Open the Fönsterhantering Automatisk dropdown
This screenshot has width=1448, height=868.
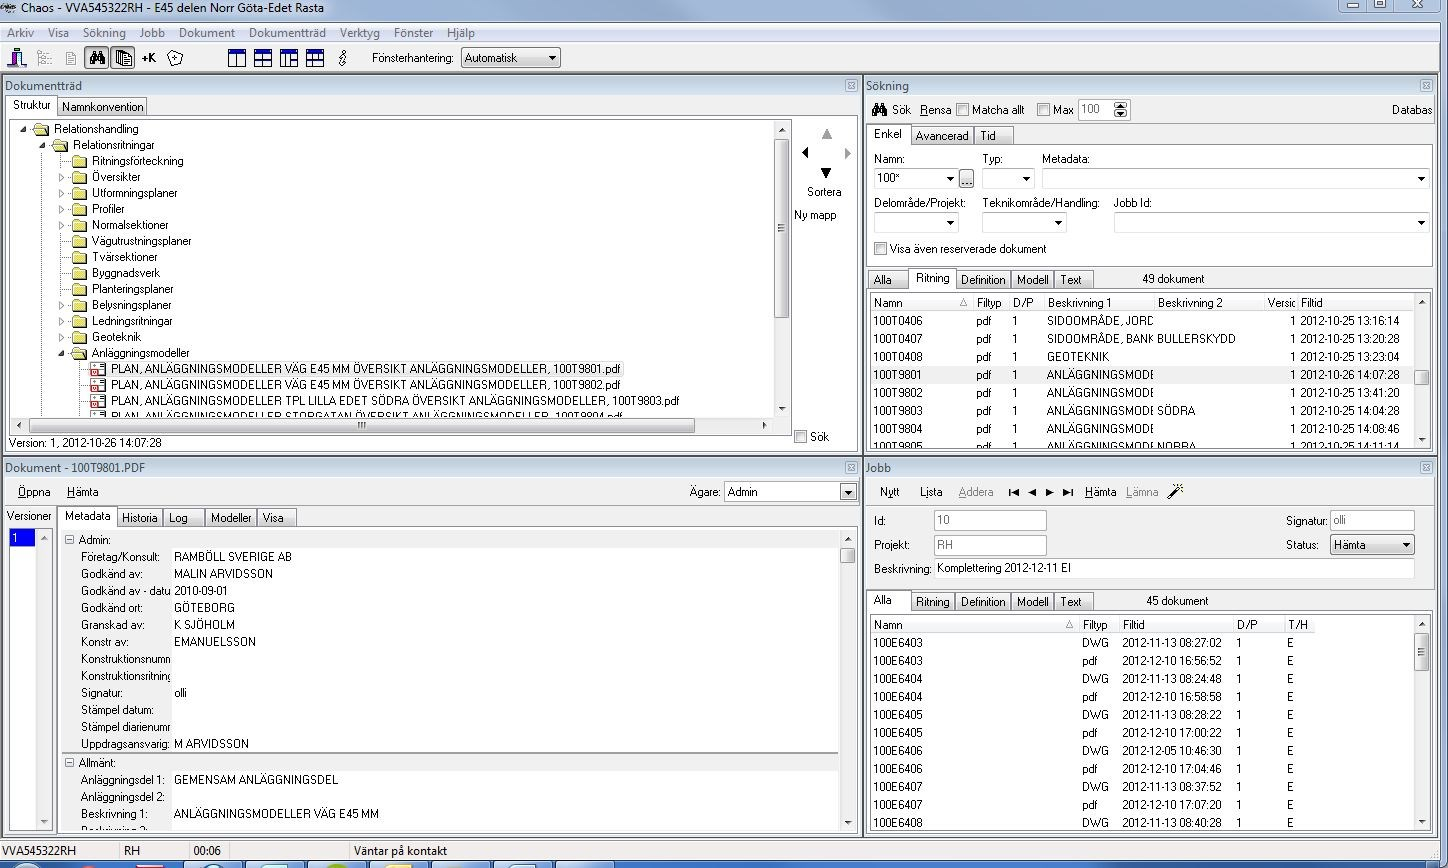pyautogui.click(x=551, y=58)
